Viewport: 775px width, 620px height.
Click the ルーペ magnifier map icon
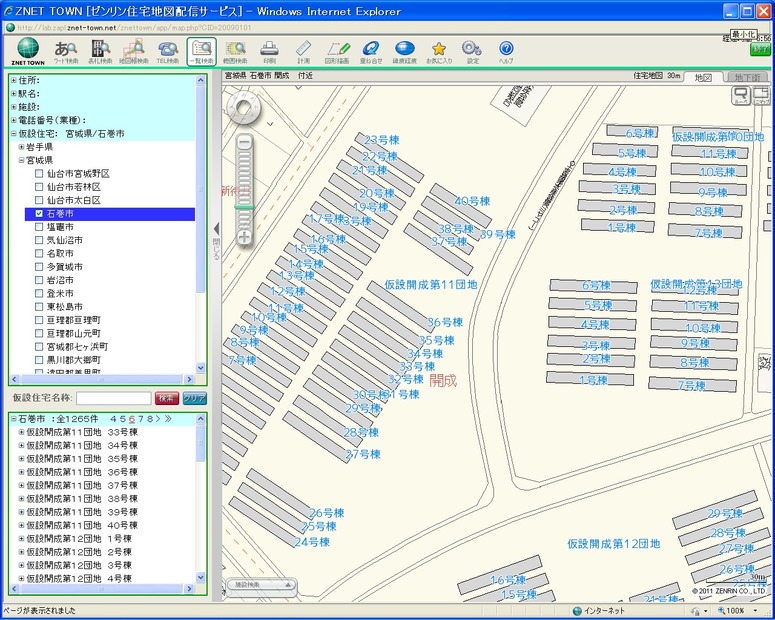tap(740, 95)
